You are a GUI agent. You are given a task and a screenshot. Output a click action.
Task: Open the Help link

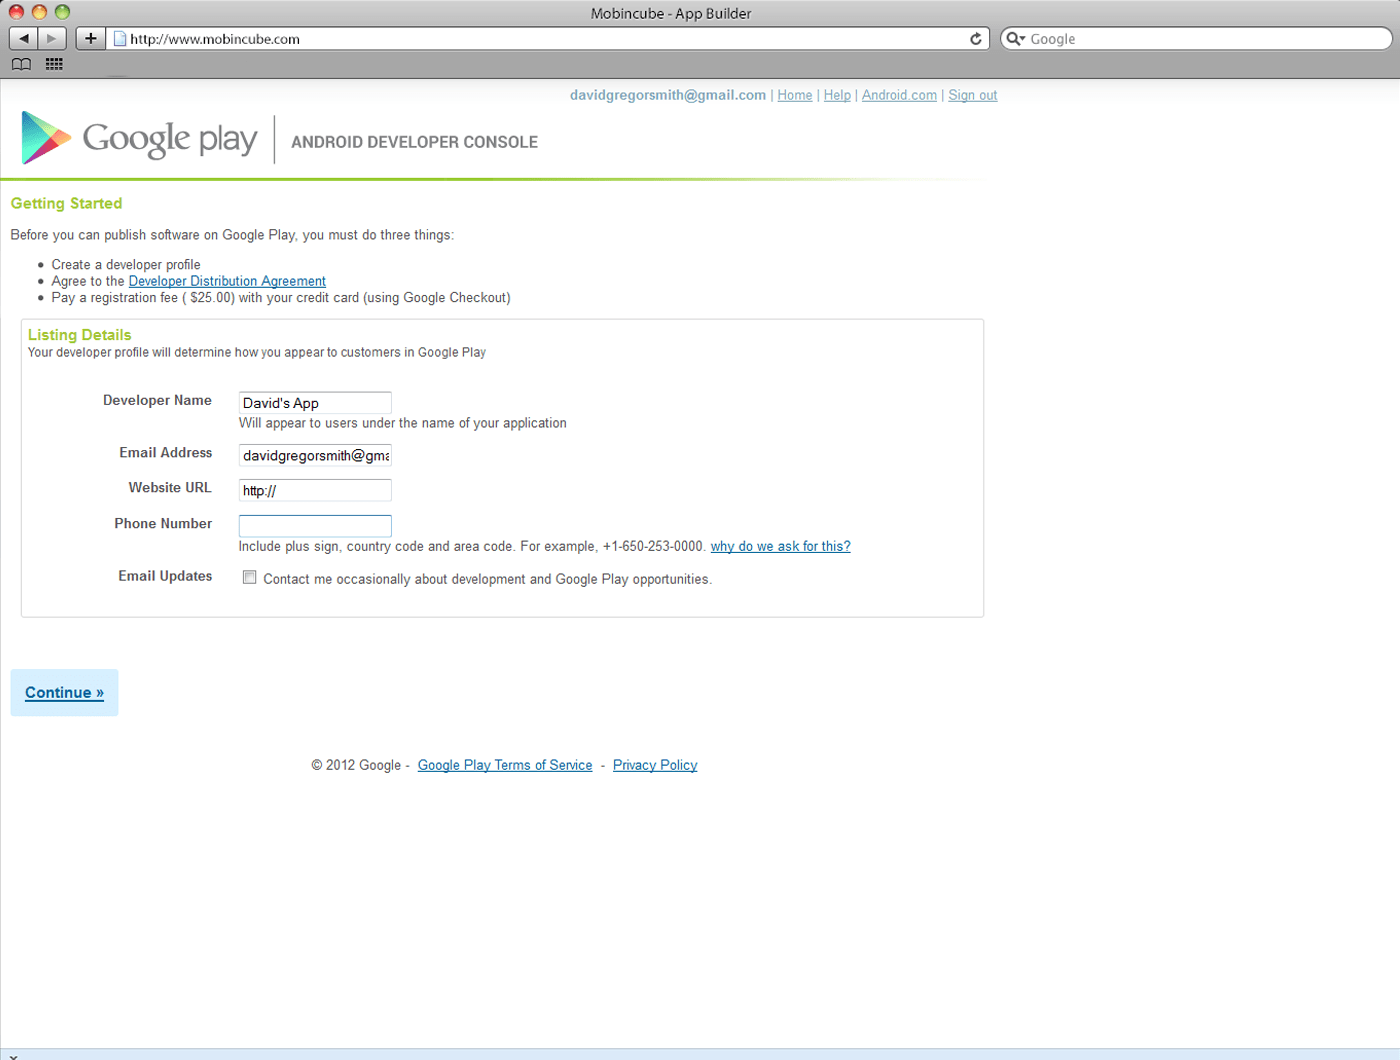click(837, 95)
